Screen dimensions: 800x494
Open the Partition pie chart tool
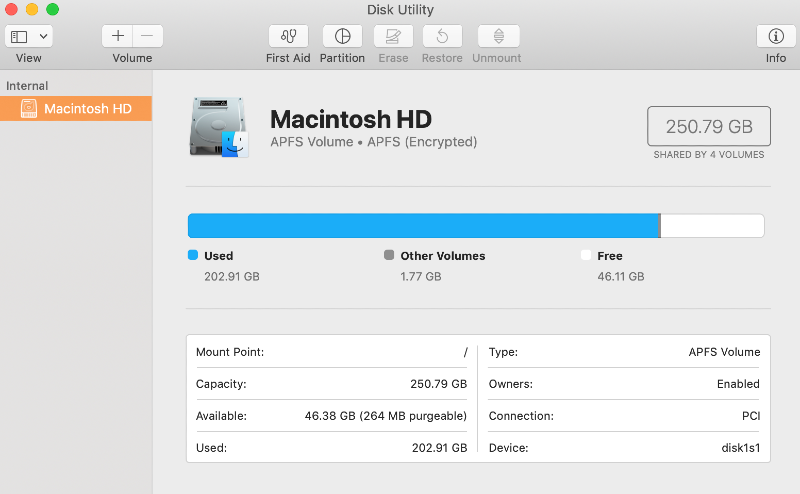[x=342, y=36]
